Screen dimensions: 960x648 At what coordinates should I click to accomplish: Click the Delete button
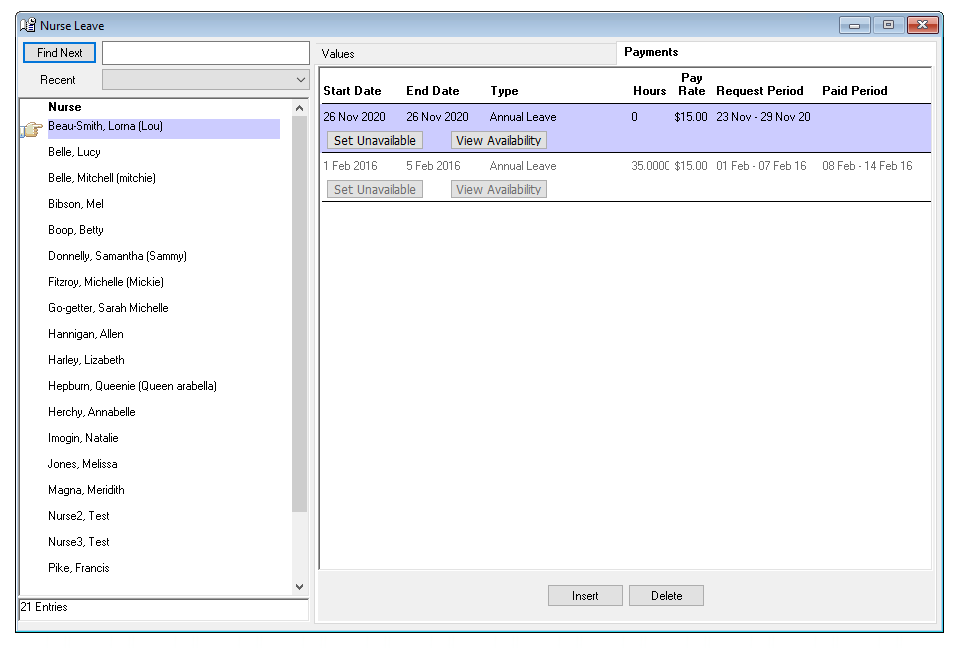[666, 595]
